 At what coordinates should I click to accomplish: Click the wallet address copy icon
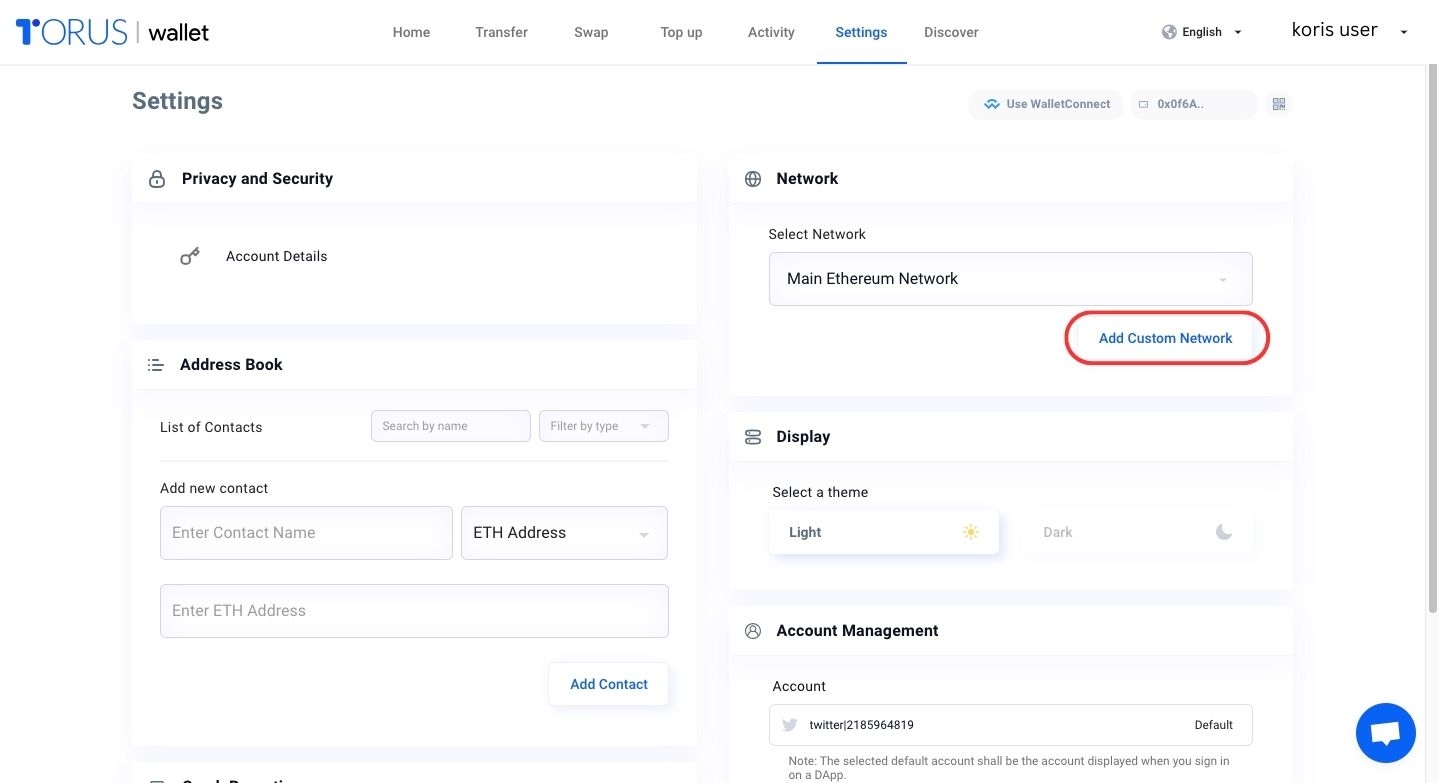(x=1143, y=104)
